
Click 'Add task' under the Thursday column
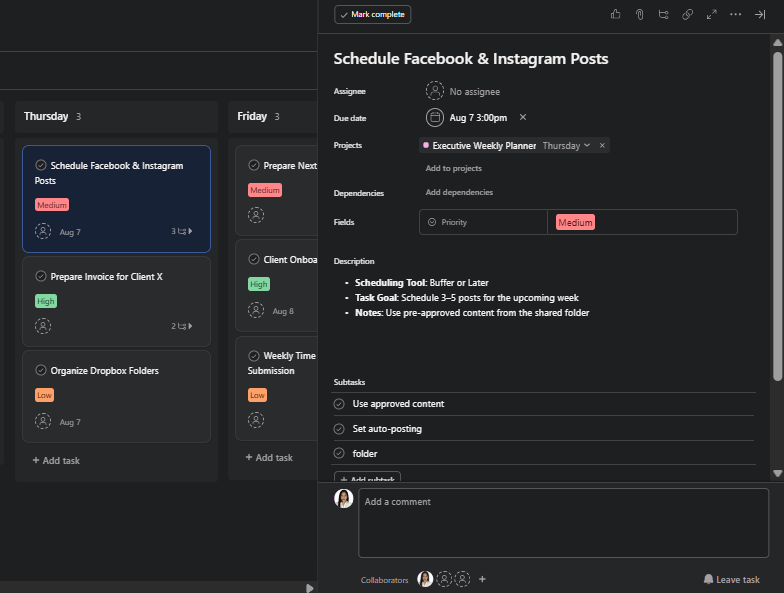point(56,461)
